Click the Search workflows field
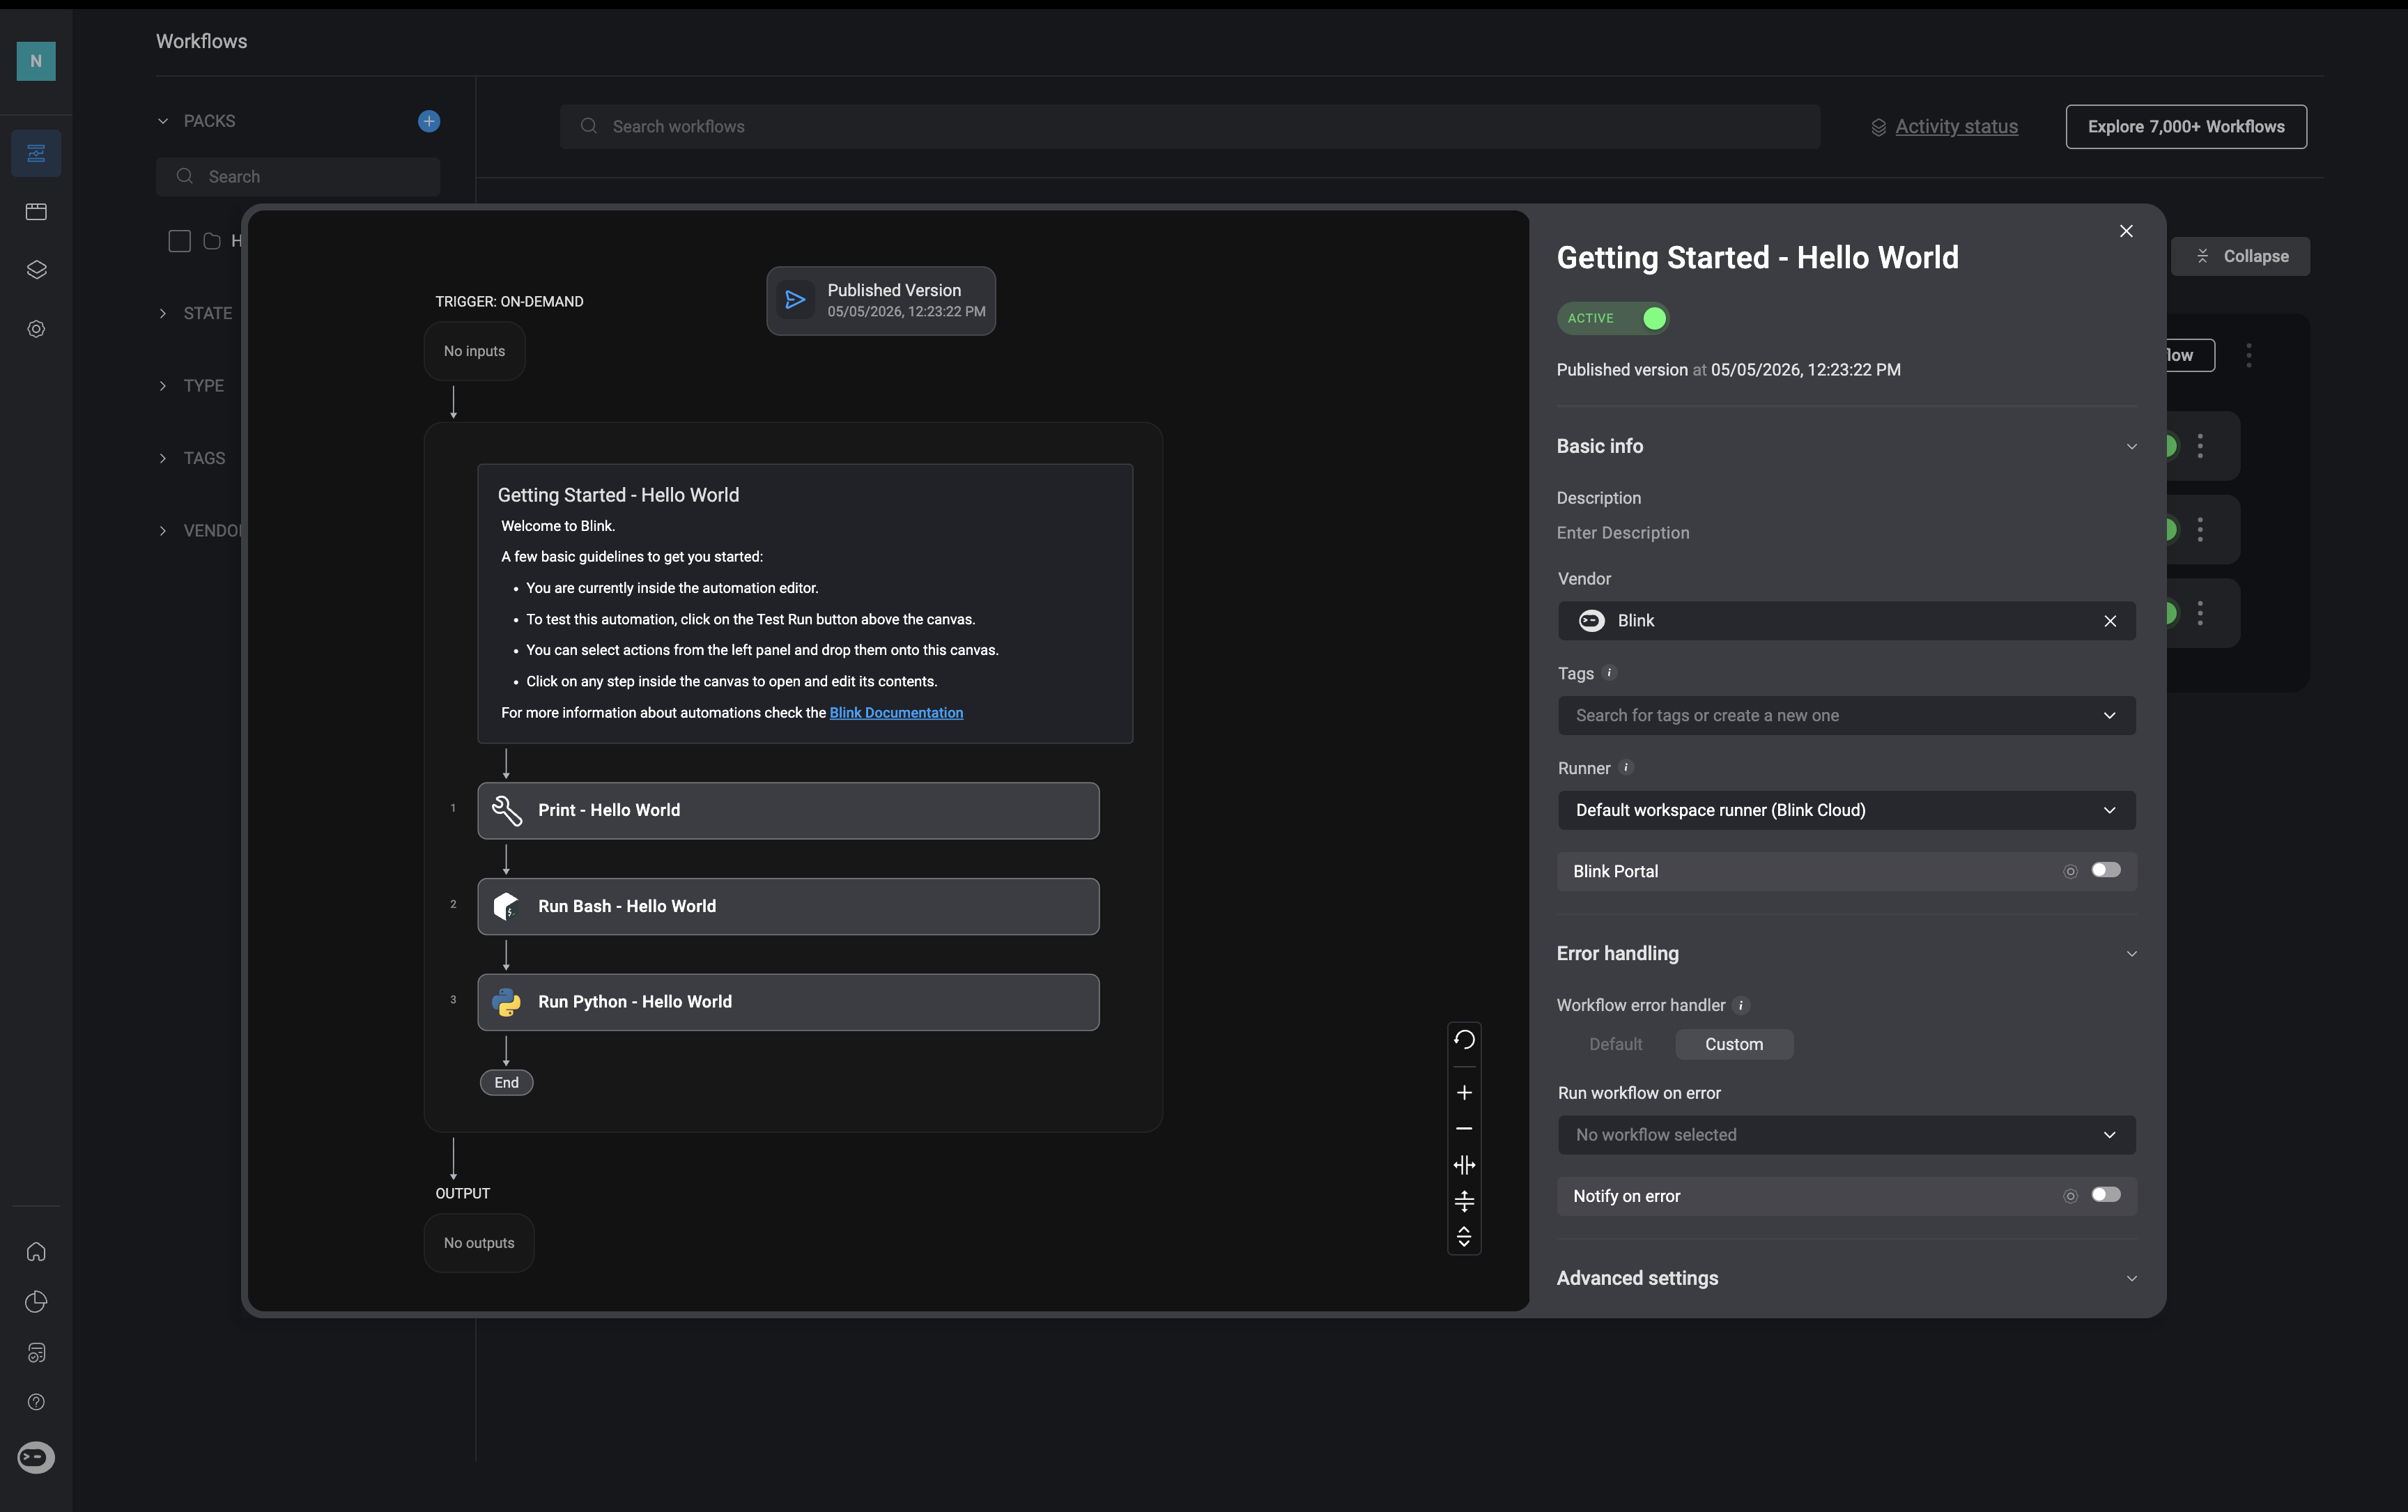Viewport: 2408px width, 1512px height. point(1190,127)
